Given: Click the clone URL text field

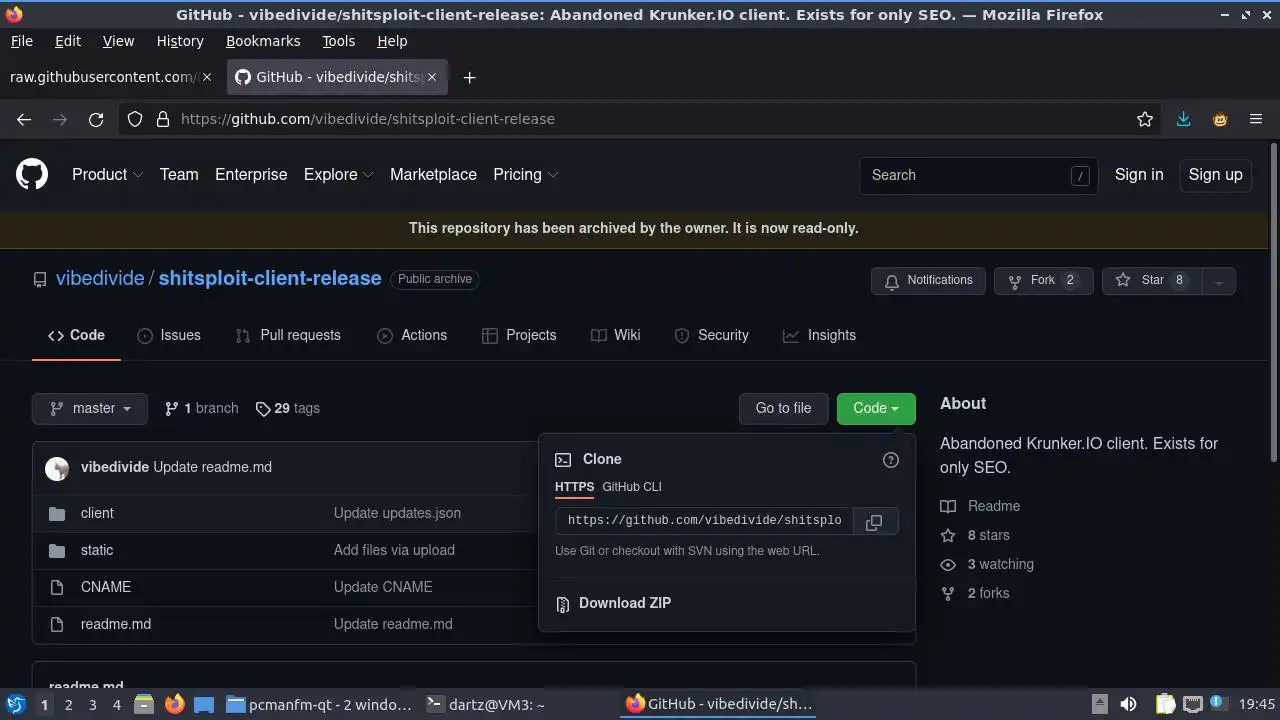Looking at the screenshot, I should [704, 522].
